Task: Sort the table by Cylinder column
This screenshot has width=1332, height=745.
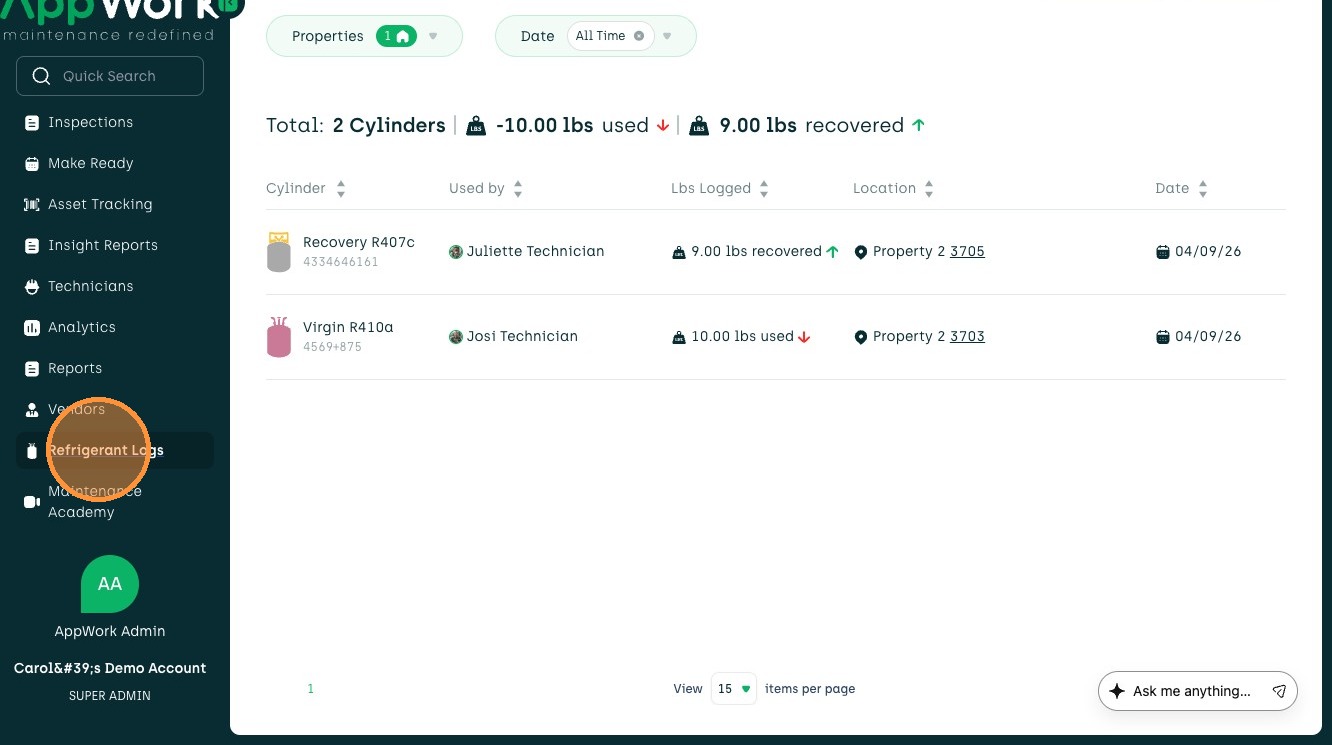Action: (341, 189)
